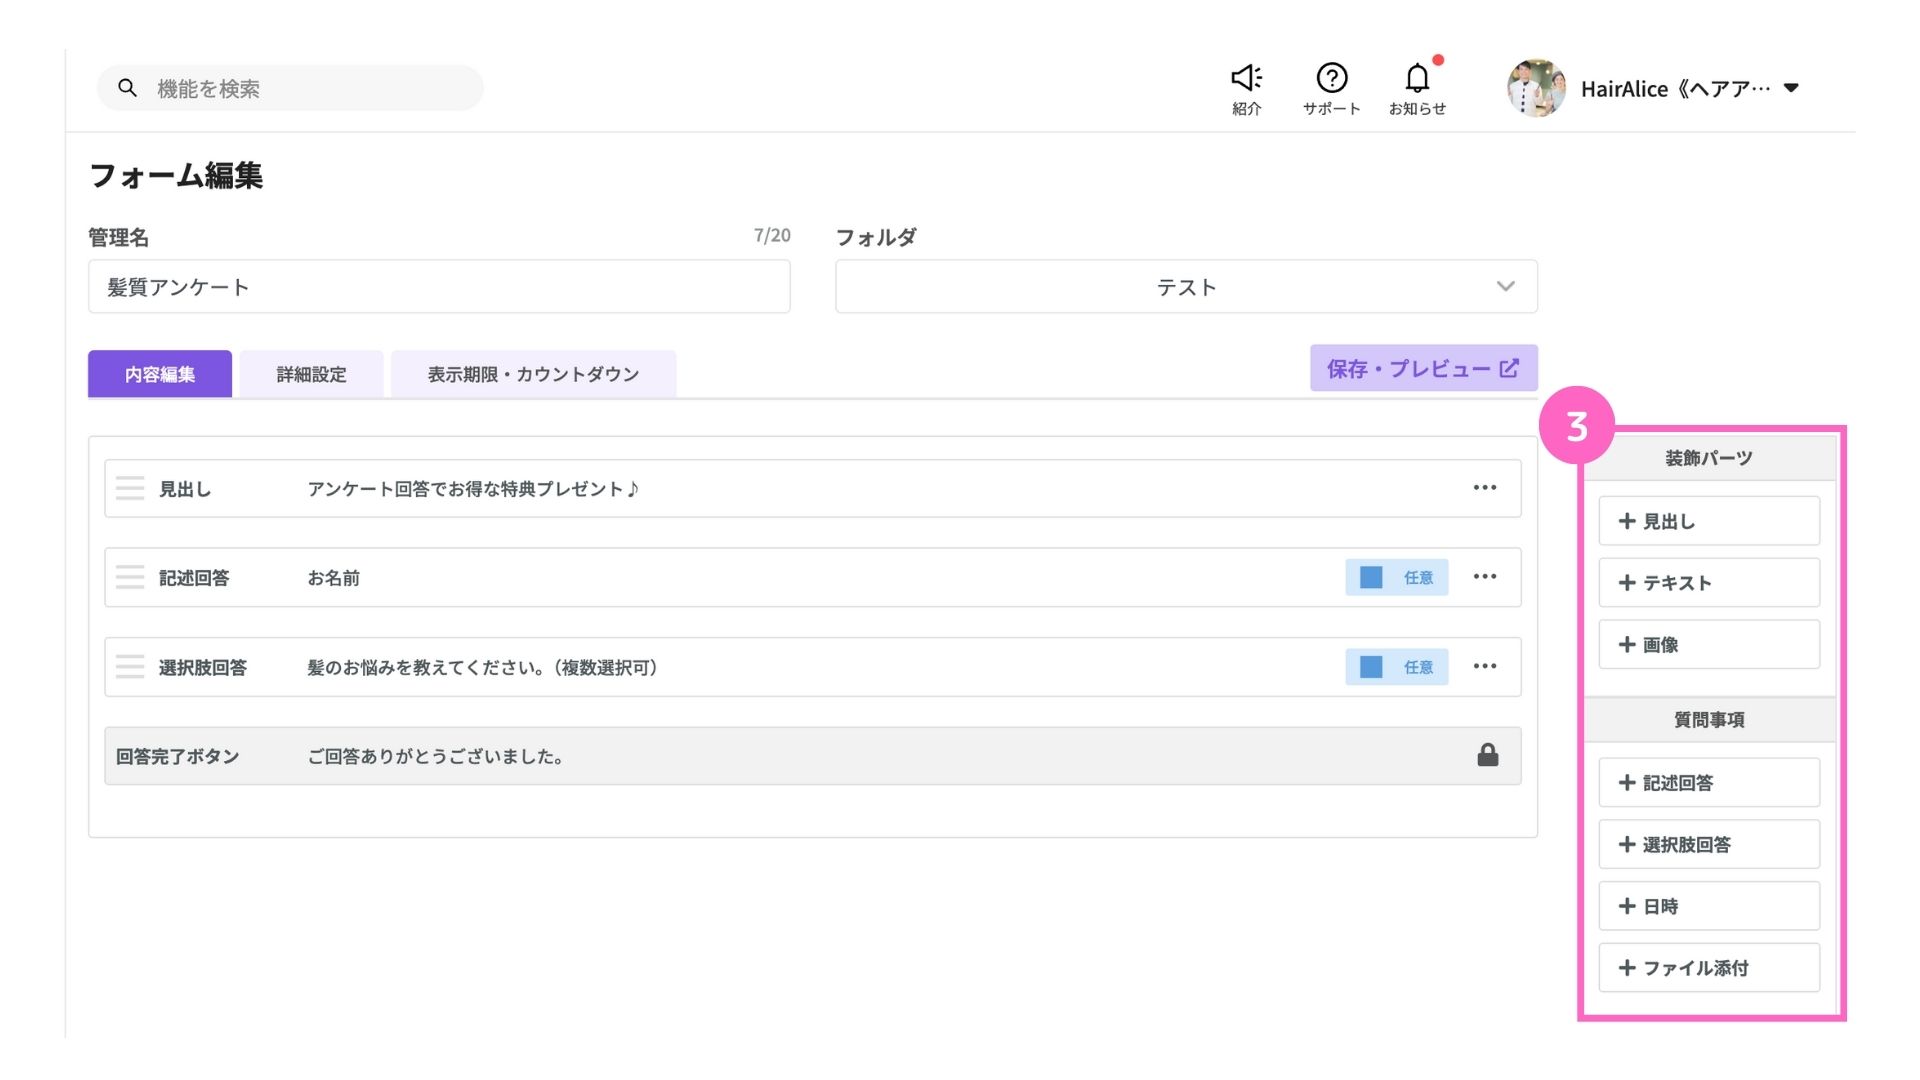Click the megaphone 紹介 icon
The height and width of the screenshot is (1080, 1920).
pyautogui.click(x=1246, y=79)
